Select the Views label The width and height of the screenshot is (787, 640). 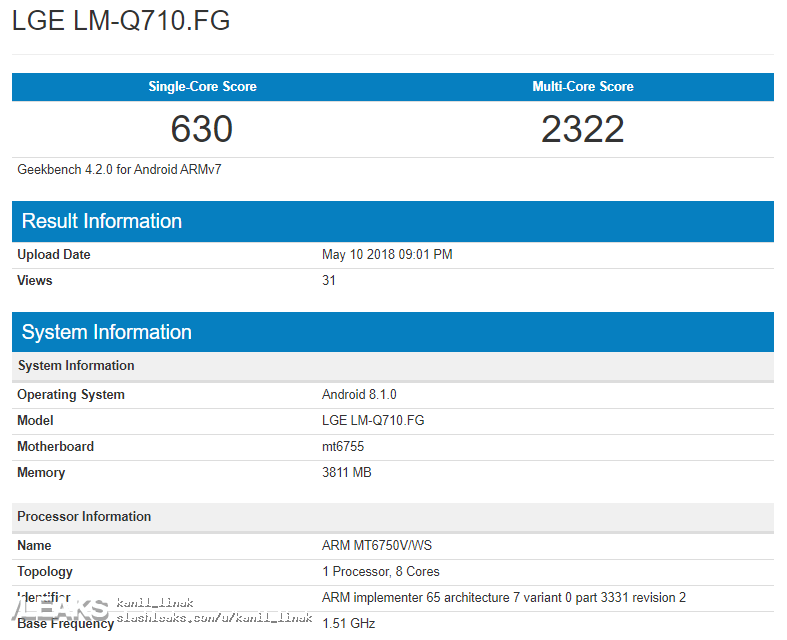[x=35, y=281]
